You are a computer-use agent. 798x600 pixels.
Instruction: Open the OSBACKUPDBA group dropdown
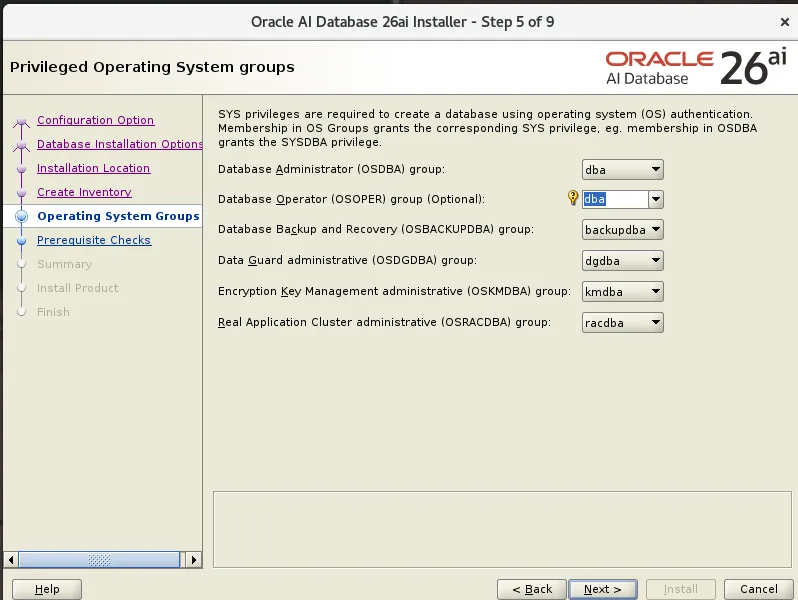[x=622, y=230]
